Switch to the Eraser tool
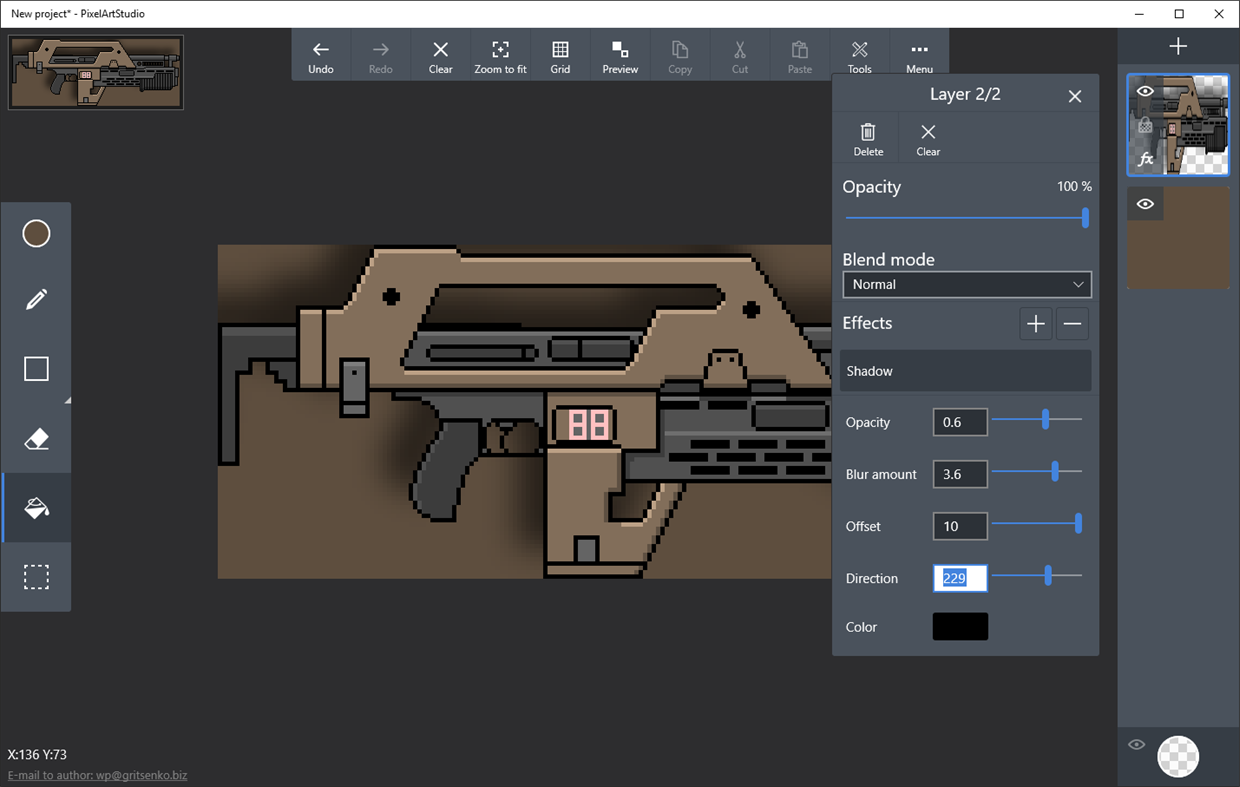 pyautogui.click(x=36, y=438)
